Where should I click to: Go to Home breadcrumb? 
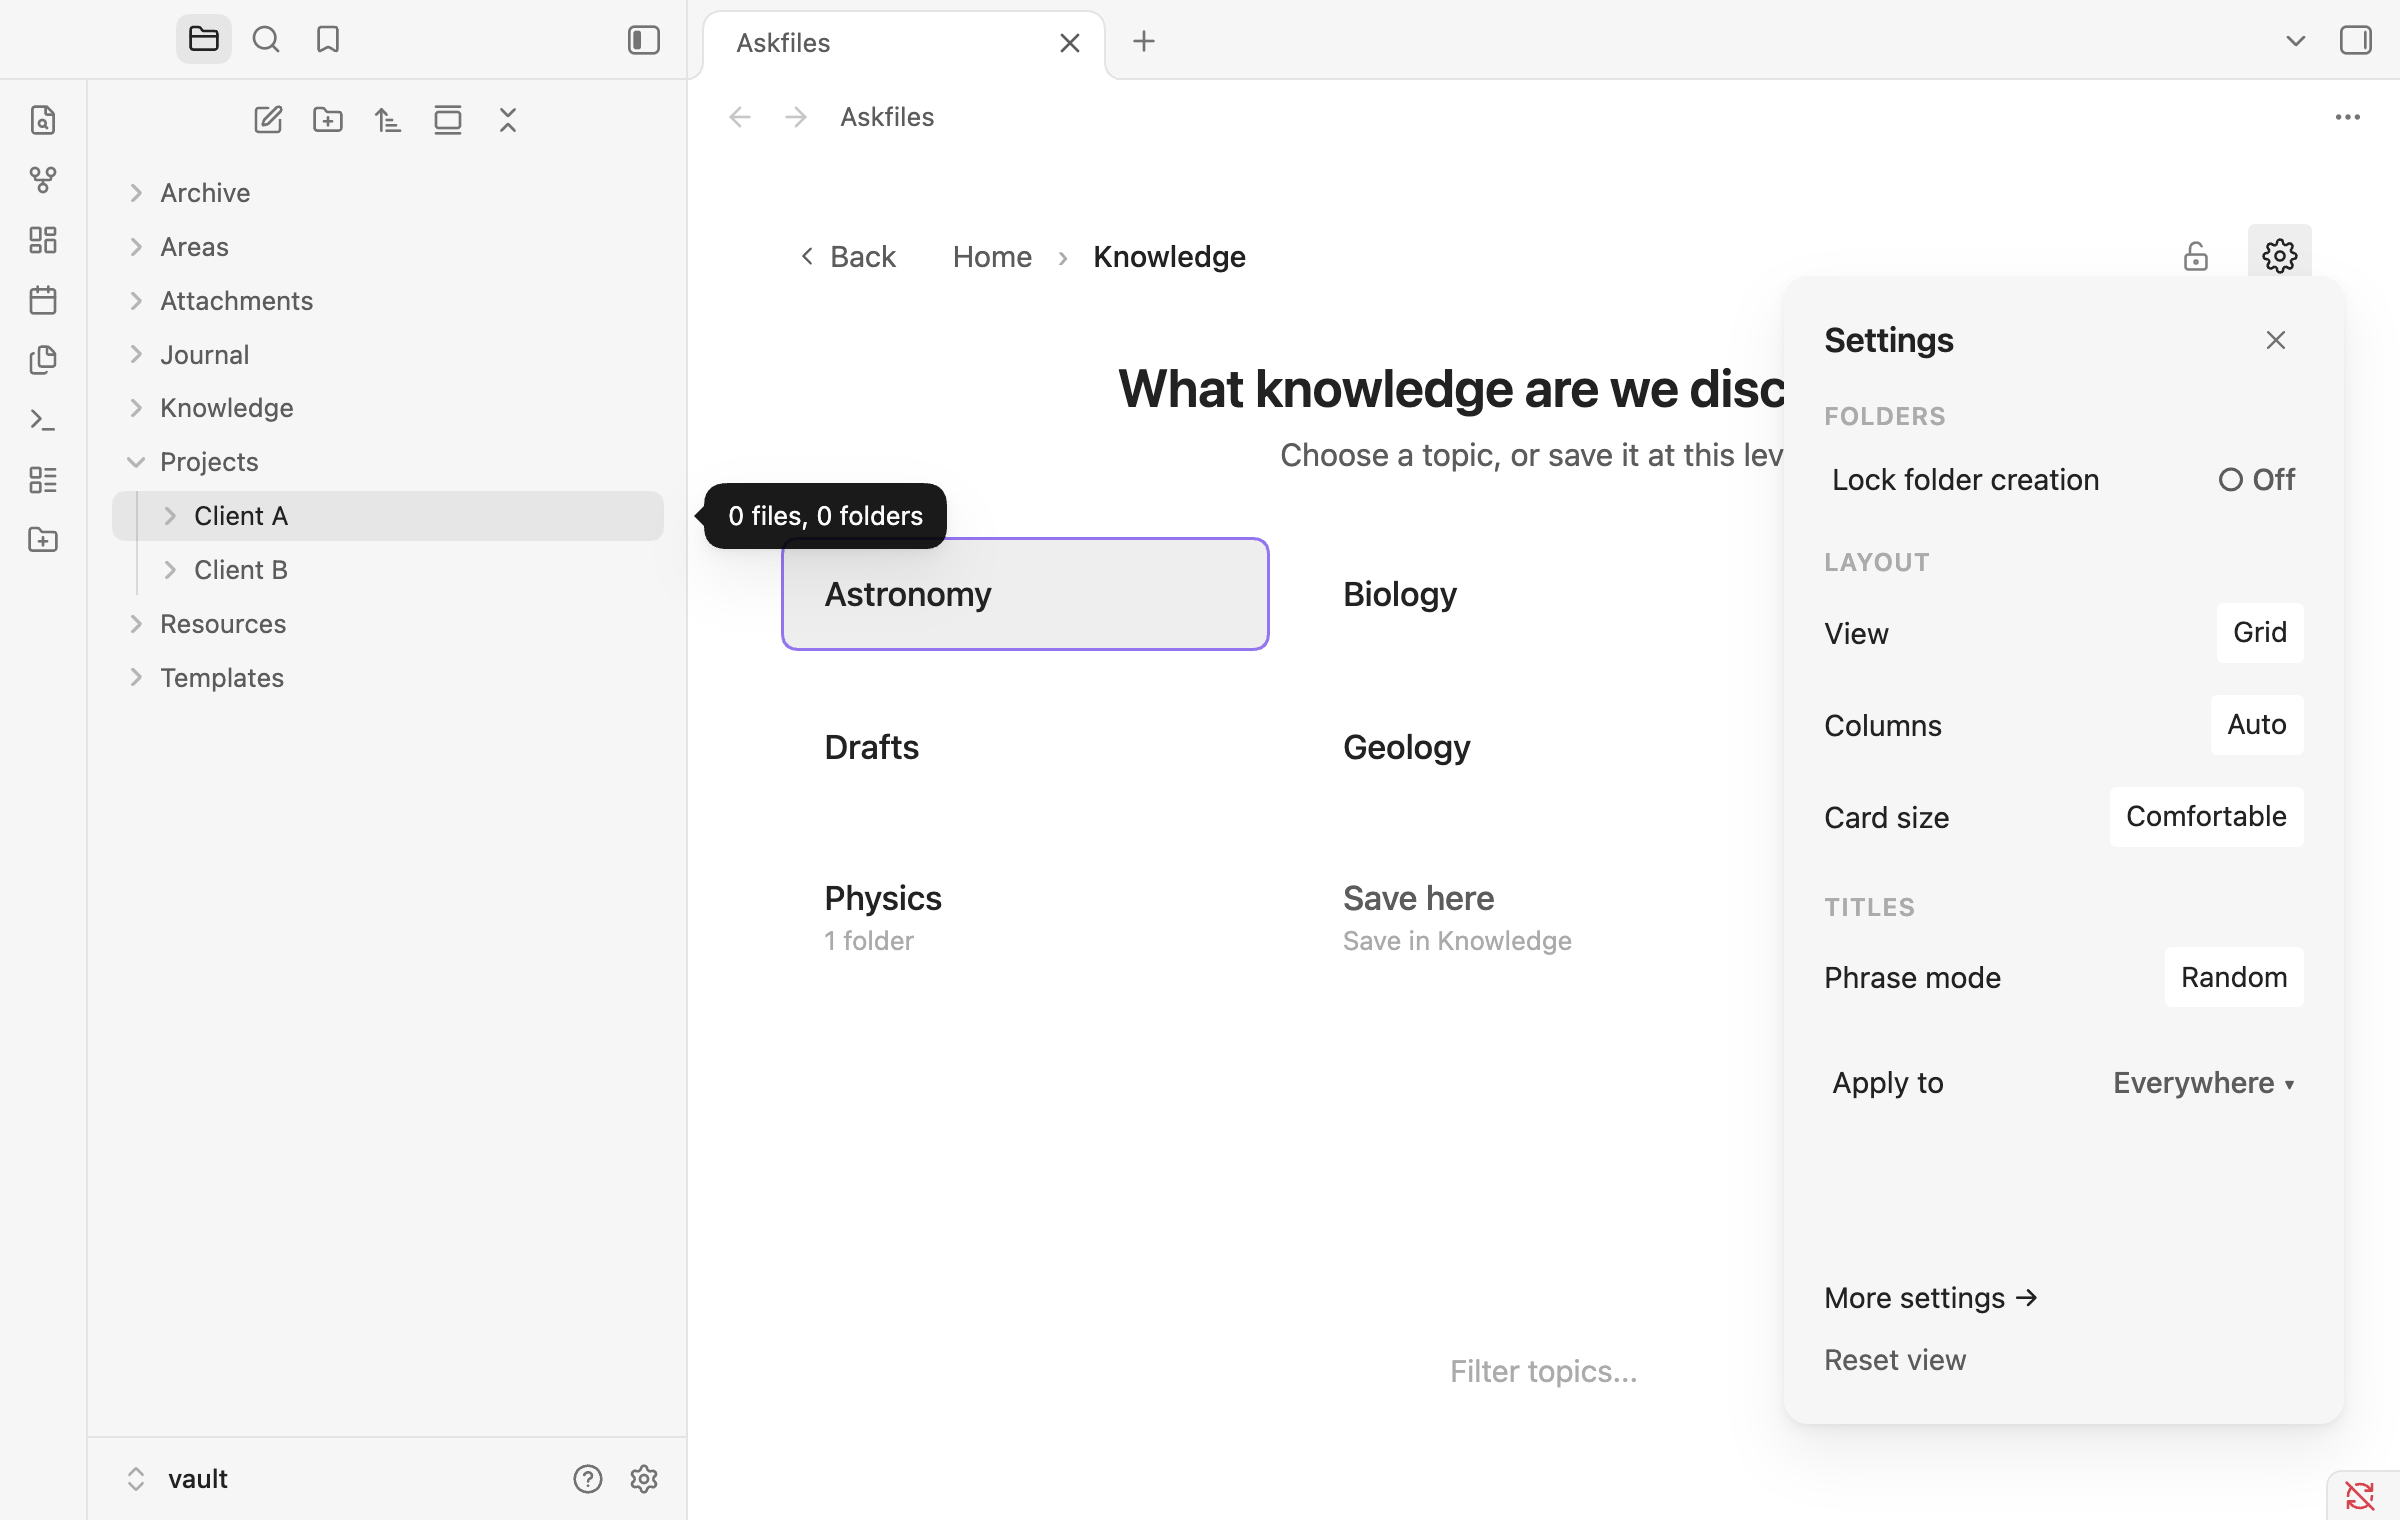[x=992, y=257]
